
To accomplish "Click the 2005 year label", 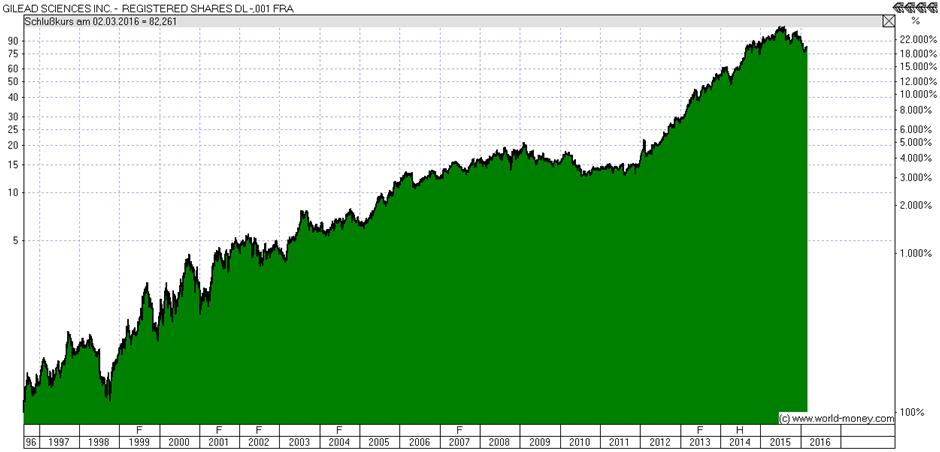I will coord(379,442).
